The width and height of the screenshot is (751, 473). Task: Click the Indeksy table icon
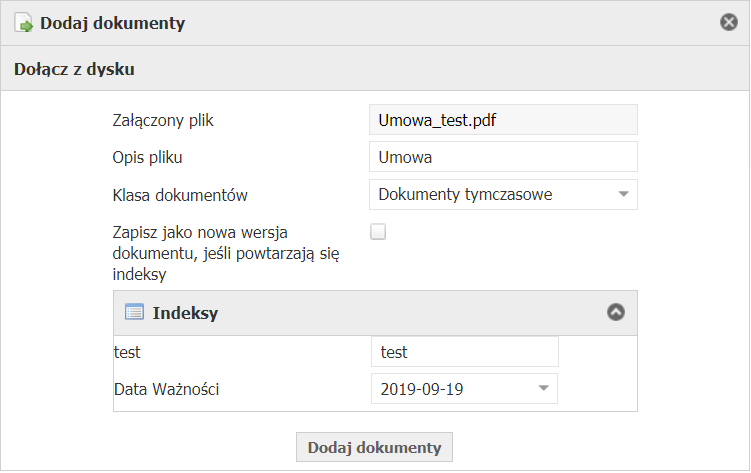click(134, 312)
